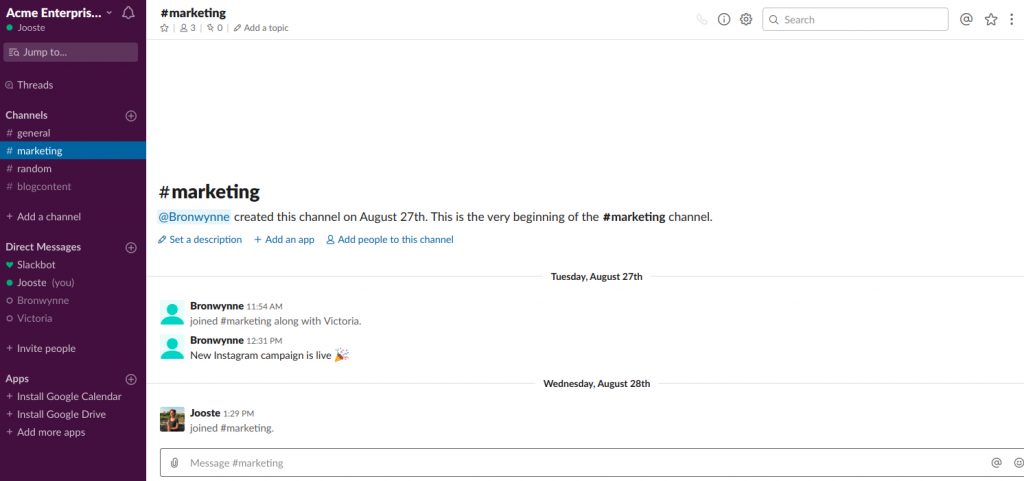This screenshot has height=481, width=1024.
Task: Open channel settings gear icon
Action: pos(746,20)
